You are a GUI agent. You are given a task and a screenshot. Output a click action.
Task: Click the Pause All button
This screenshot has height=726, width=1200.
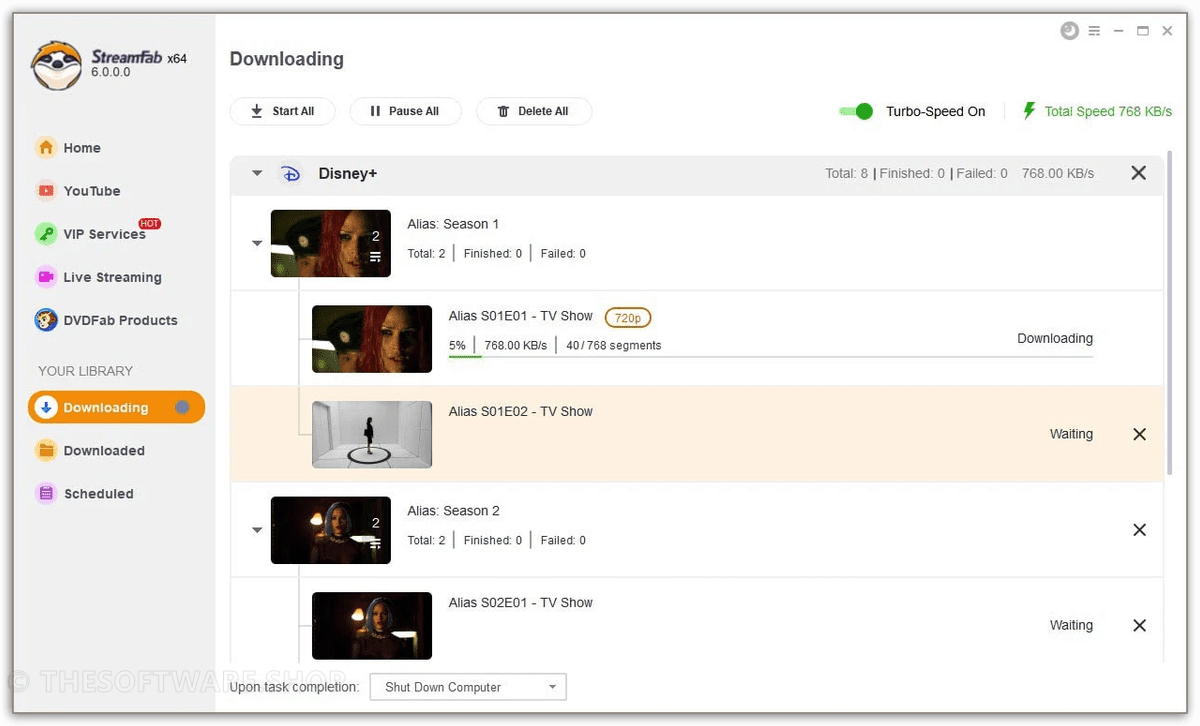pos(405,111)
